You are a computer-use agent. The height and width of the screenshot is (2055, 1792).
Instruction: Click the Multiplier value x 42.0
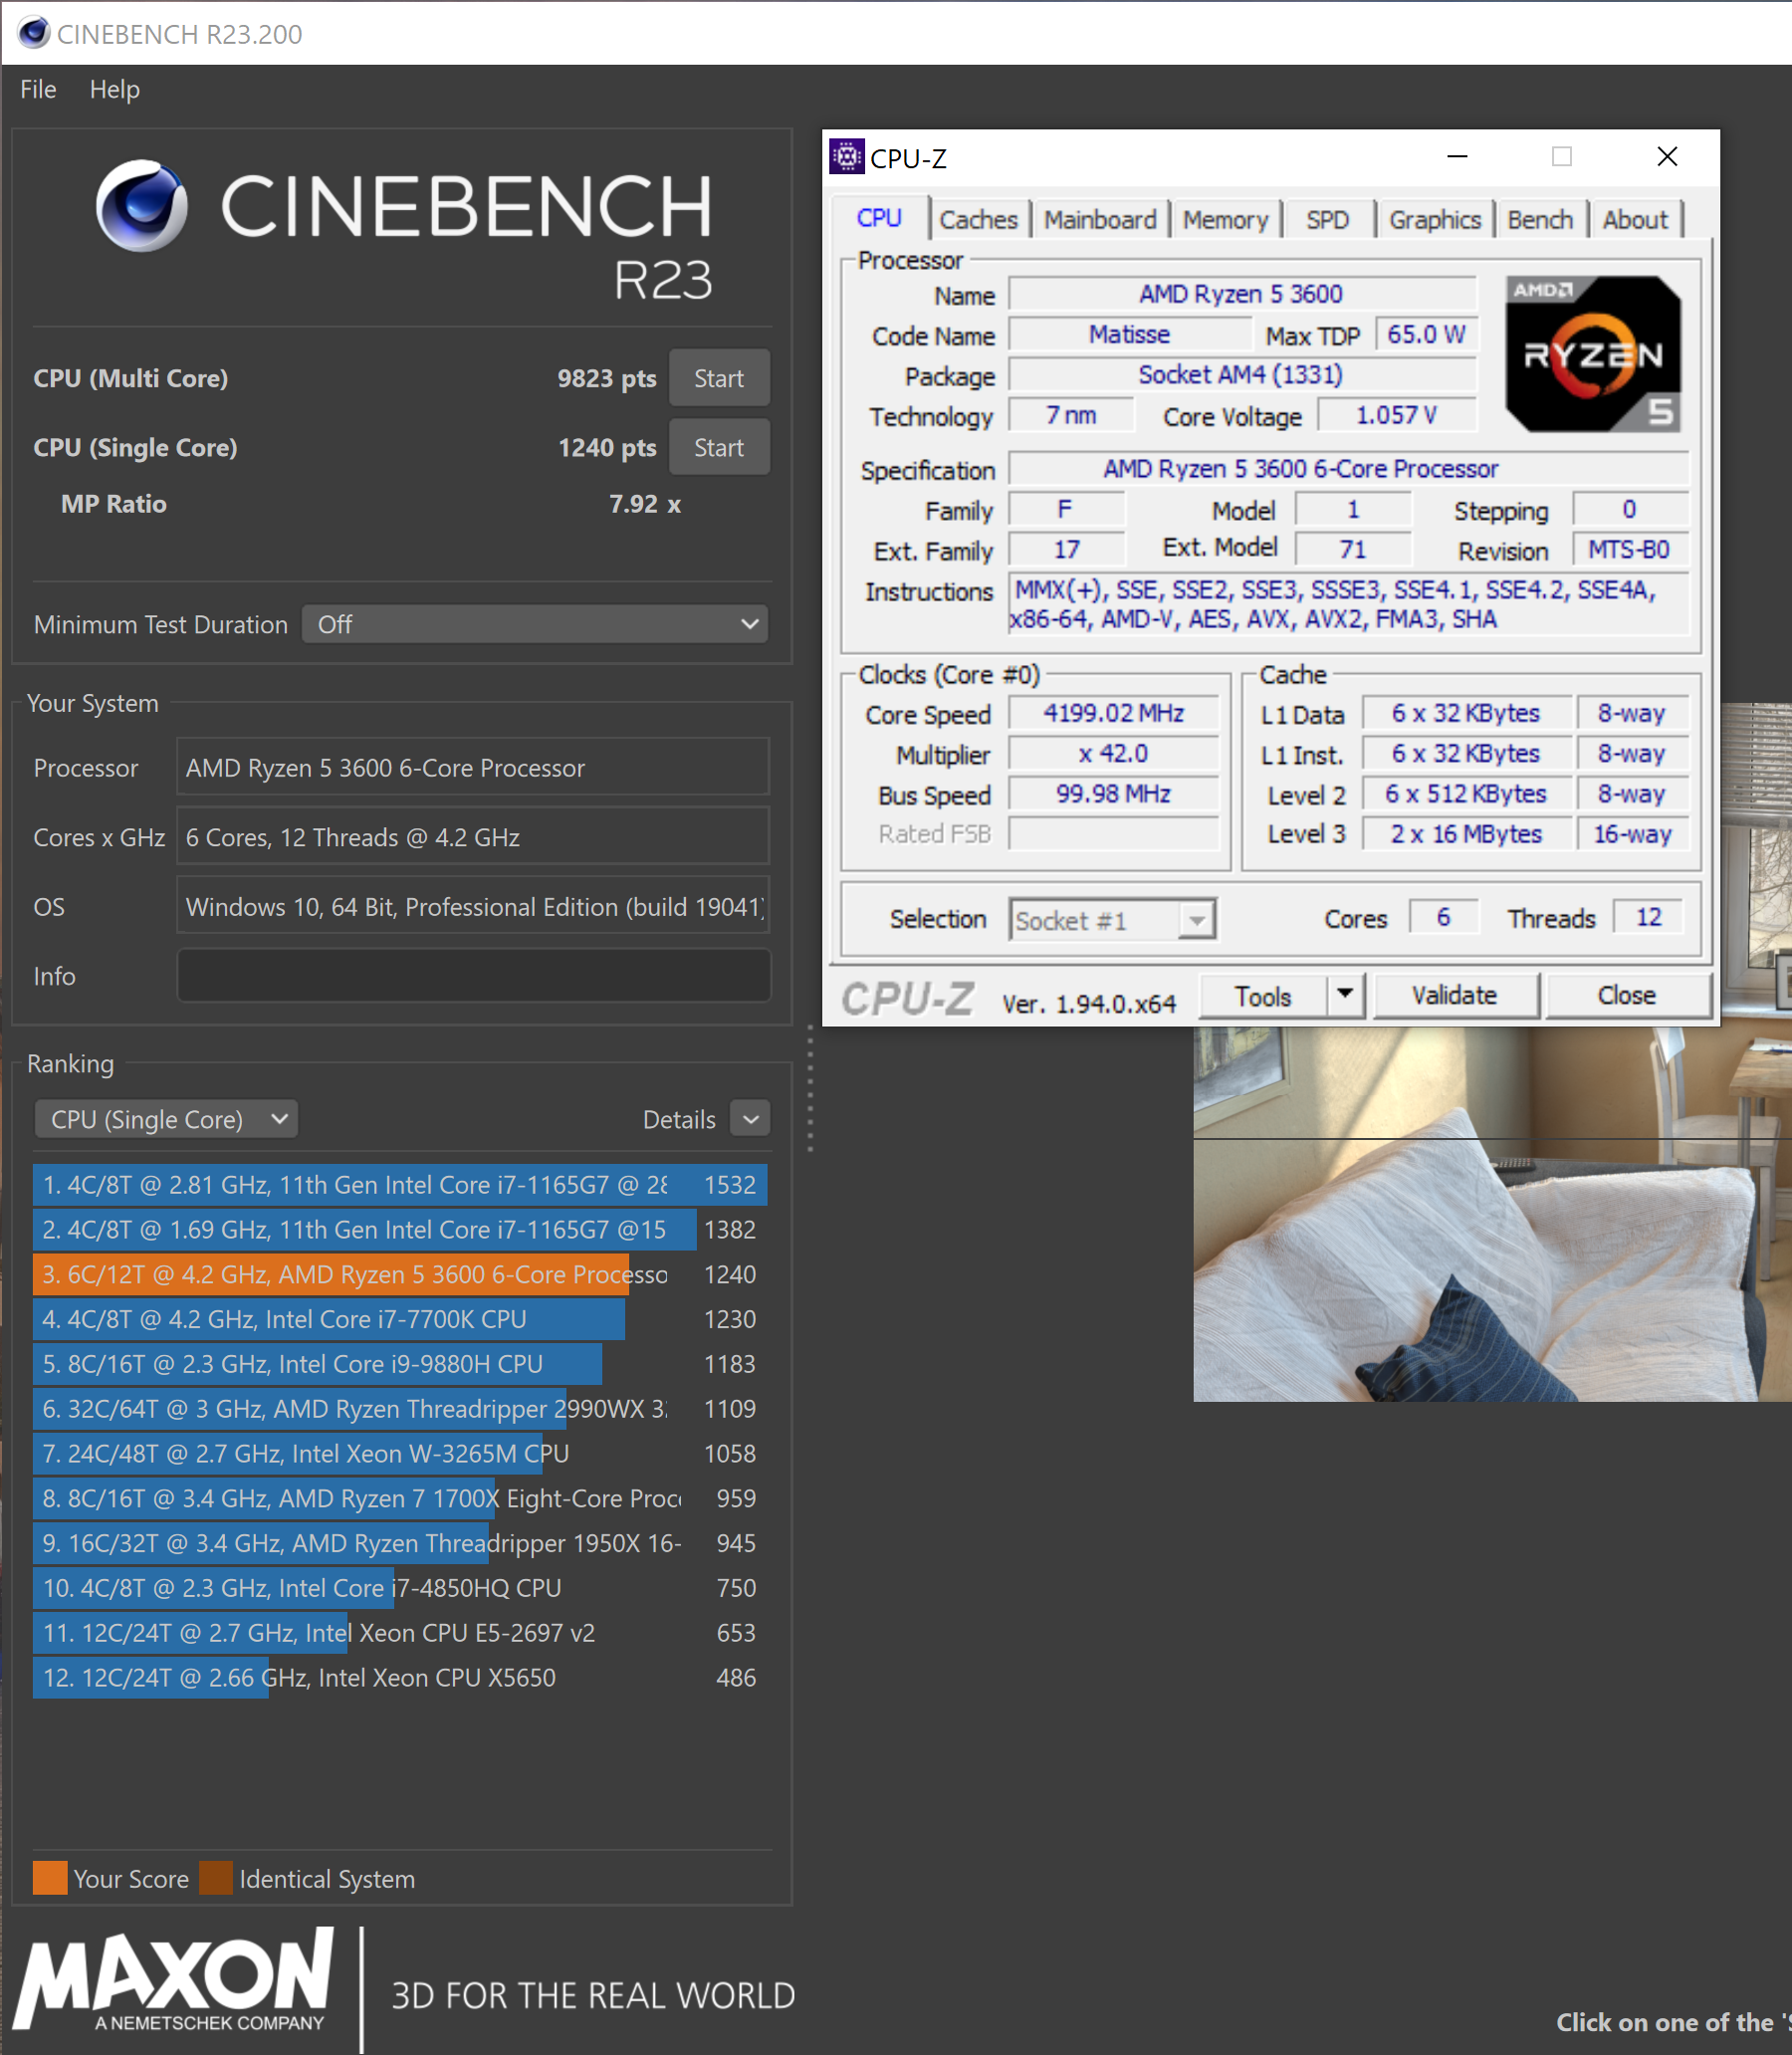(1114, 753)
